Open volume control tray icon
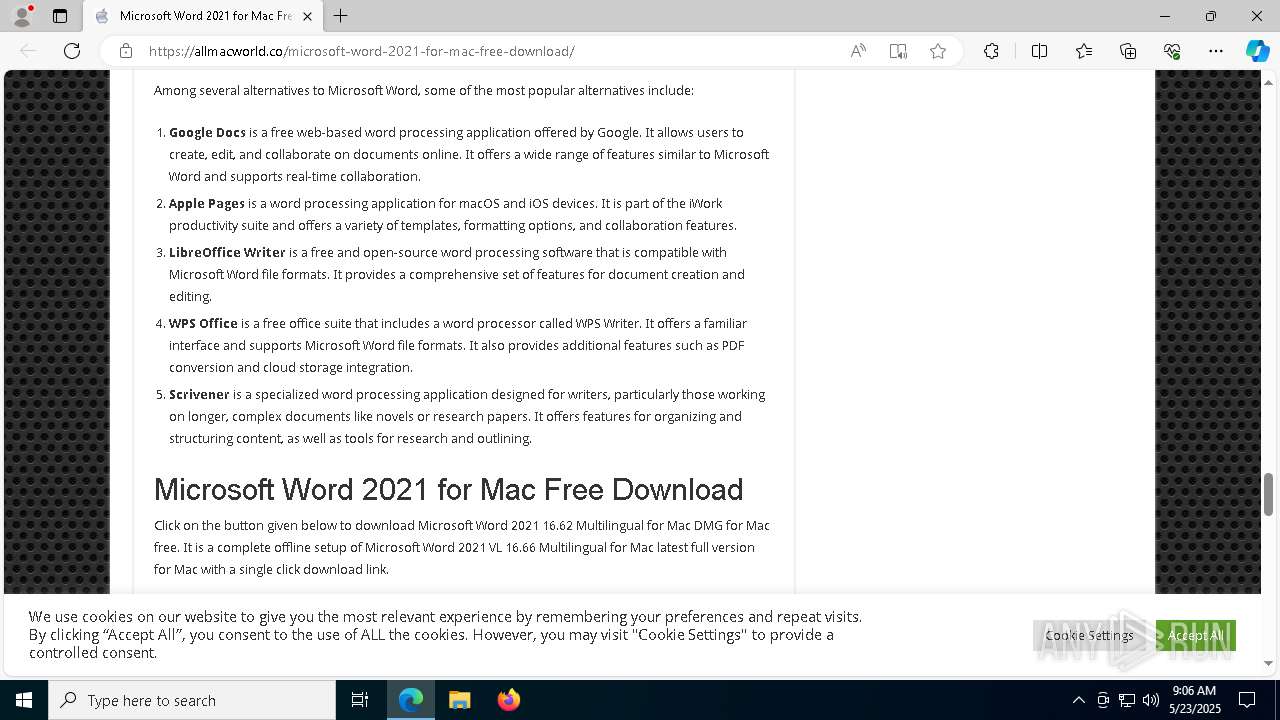Screen dimensions: 1280x720 pyautogui.click(x=1151, y=700)
